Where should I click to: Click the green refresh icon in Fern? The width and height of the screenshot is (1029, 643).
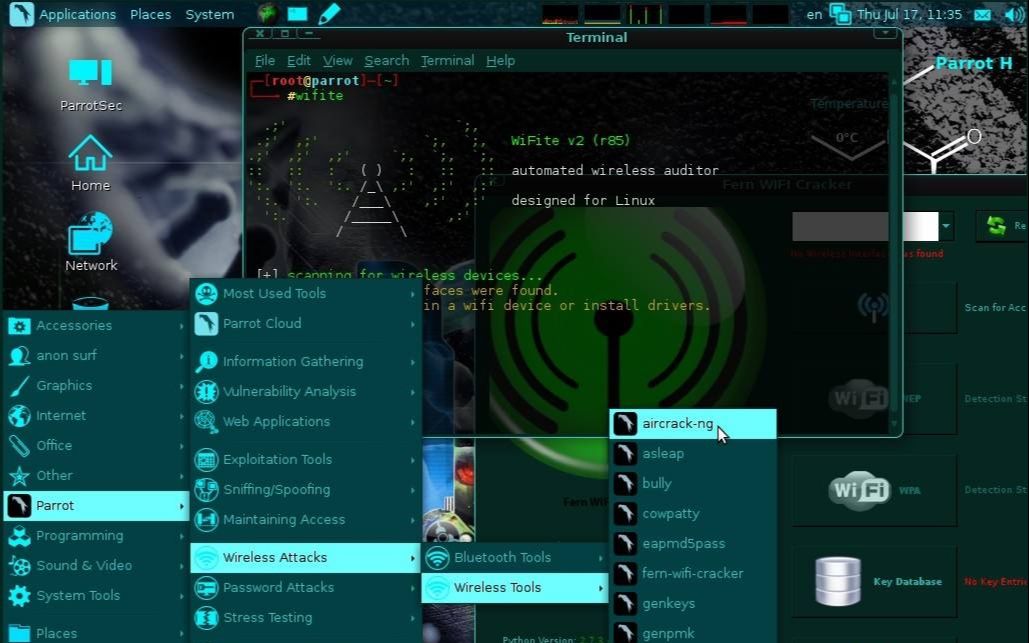996,225
